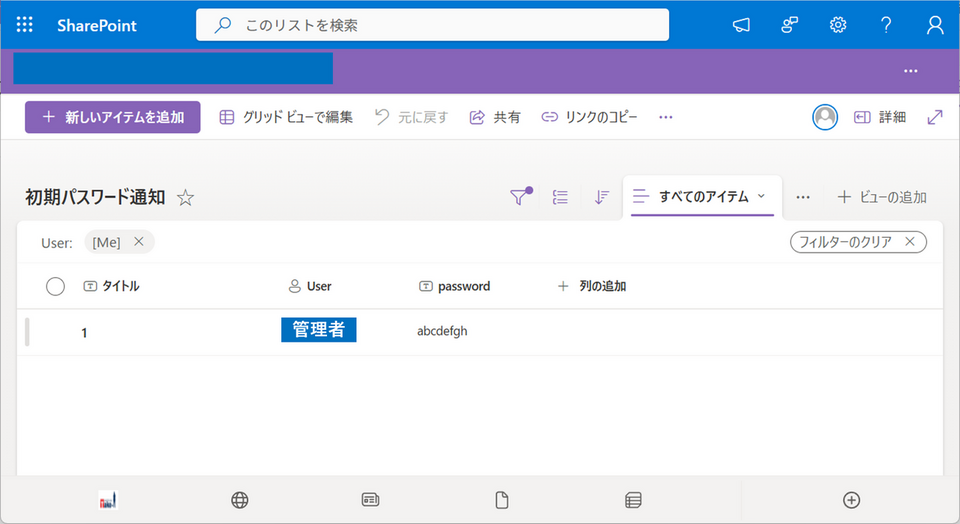Click the フィルターのクリア button
Image resolution: width=960 pixels, height=524 pixels.
click(x=858, y=242)
